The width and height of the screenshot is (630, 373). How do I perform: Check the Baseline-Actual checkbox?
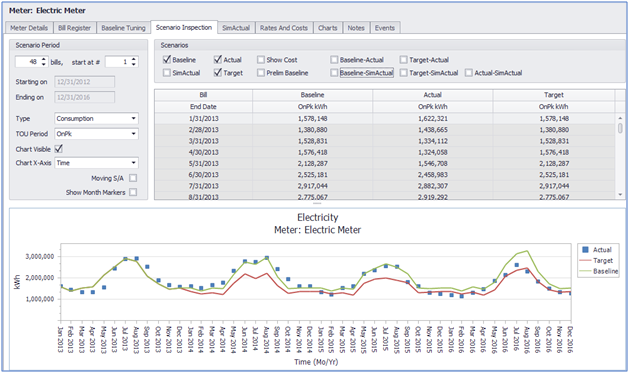pyautogui.click(x=334, y=59)
